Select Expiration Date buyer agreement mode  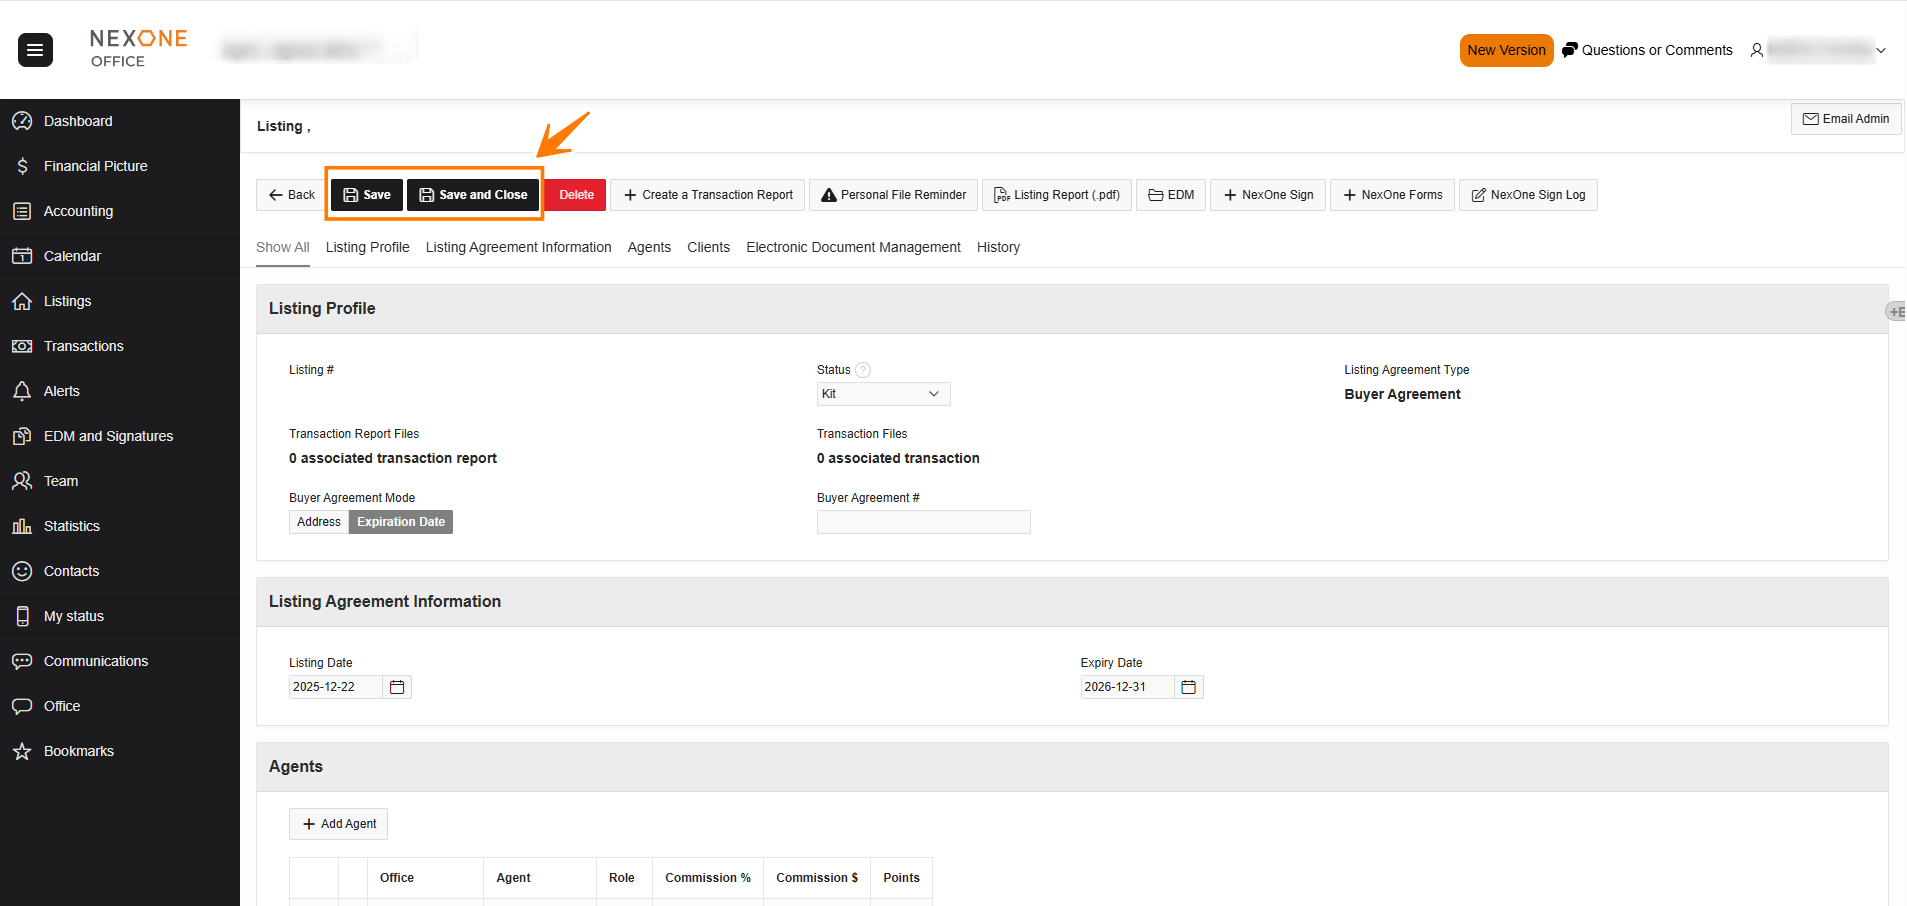click(401, 522)
